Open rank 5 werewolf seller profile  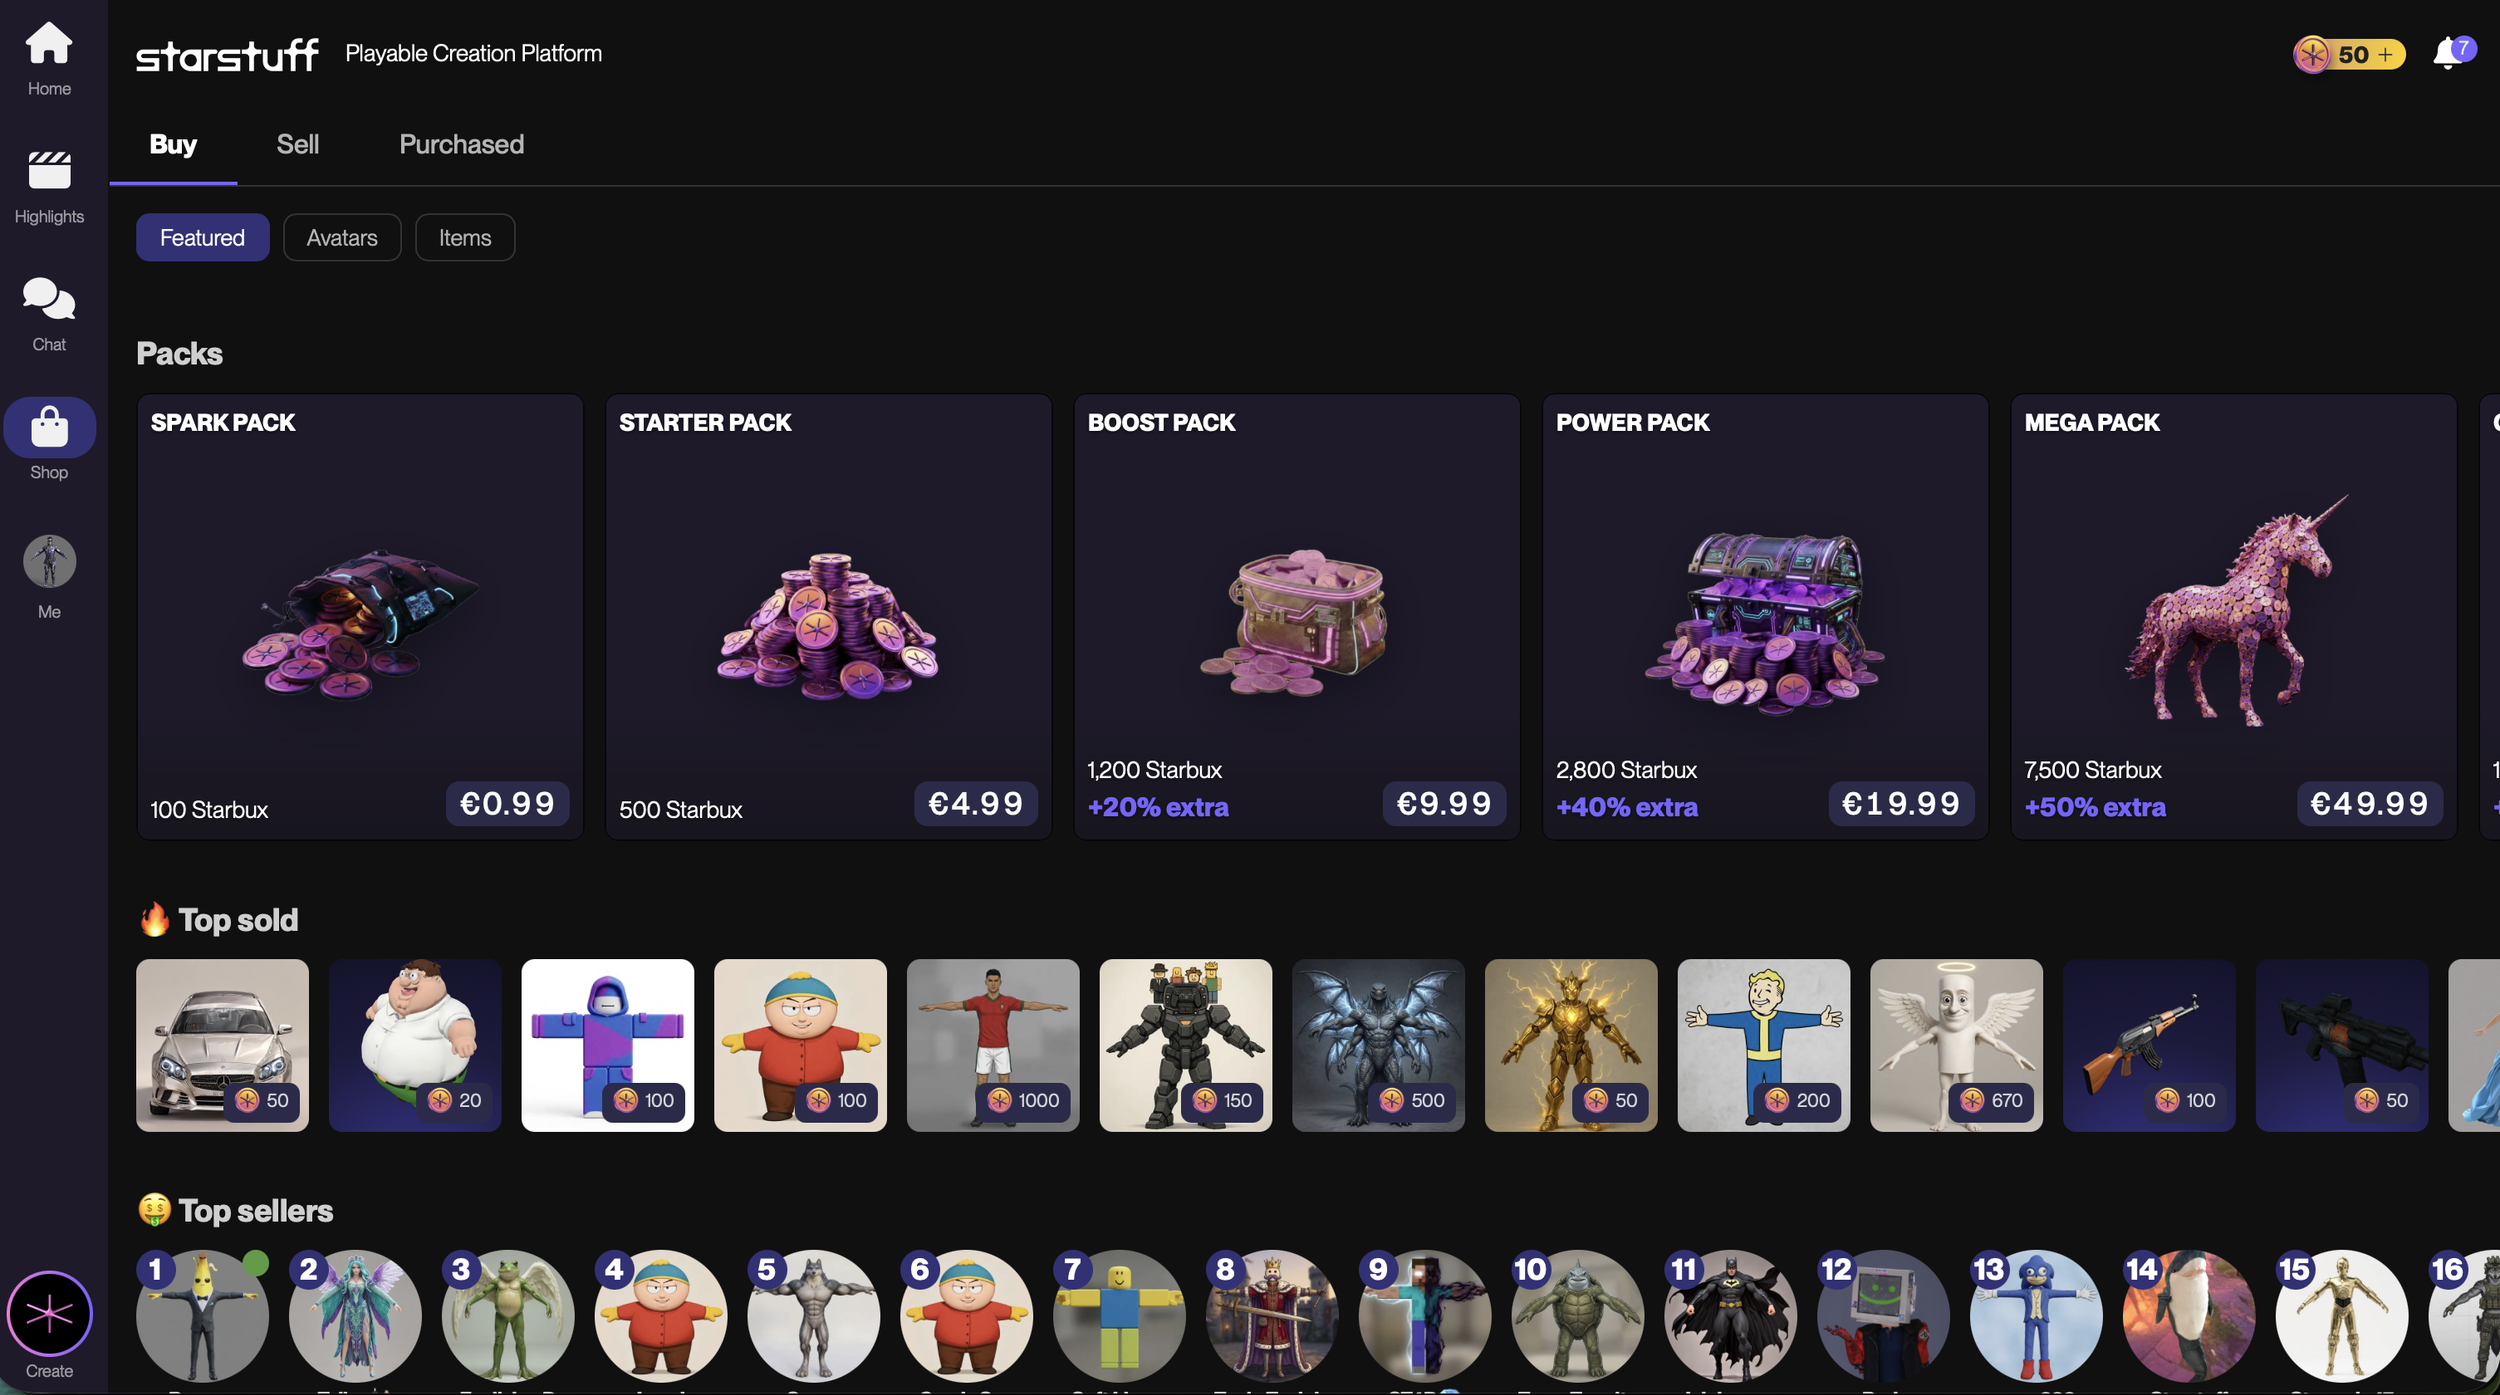coord(814,1316)
